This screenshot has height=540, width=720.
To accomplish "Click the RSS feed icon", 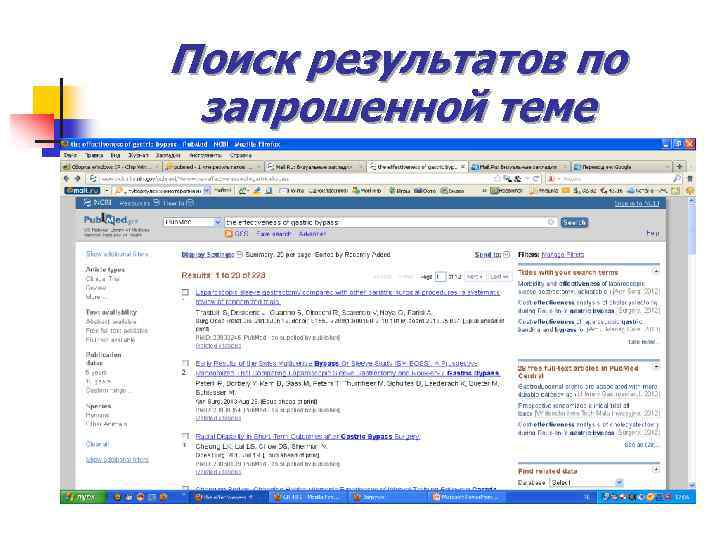I will [x=229, y=234].
